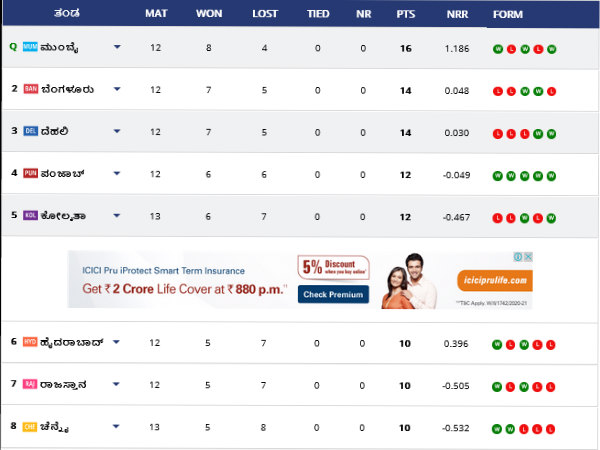This screenshot has height=450, width=600.
Task: Click the last form icon in Mumbai row
Action: (551, 49)
